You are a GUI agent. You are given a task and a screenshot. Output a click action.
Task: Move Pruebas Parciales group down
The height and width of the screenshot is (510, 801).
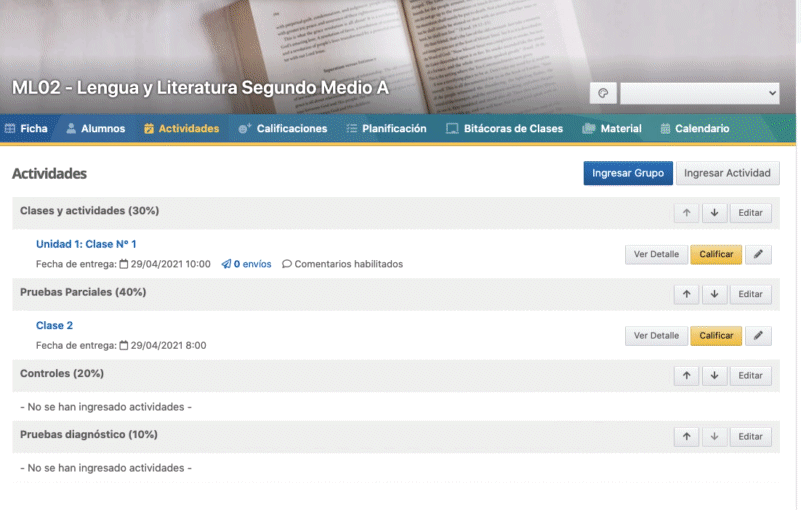click(x=714, y=294)
